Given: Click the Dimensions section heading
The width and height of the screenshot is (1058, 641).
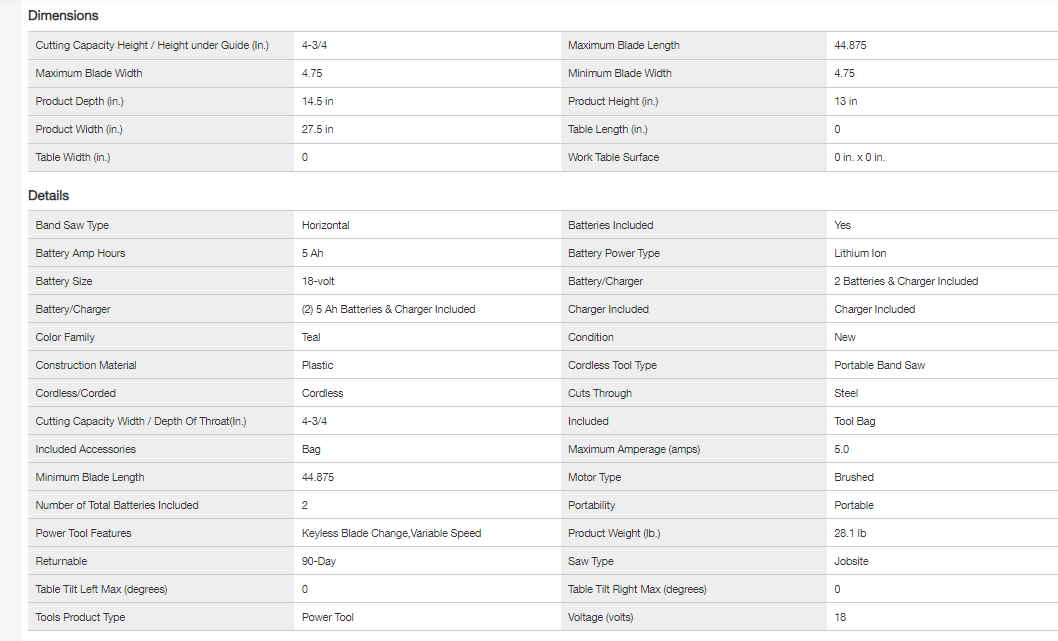Looking at the screenshot, I should [63, 16].
